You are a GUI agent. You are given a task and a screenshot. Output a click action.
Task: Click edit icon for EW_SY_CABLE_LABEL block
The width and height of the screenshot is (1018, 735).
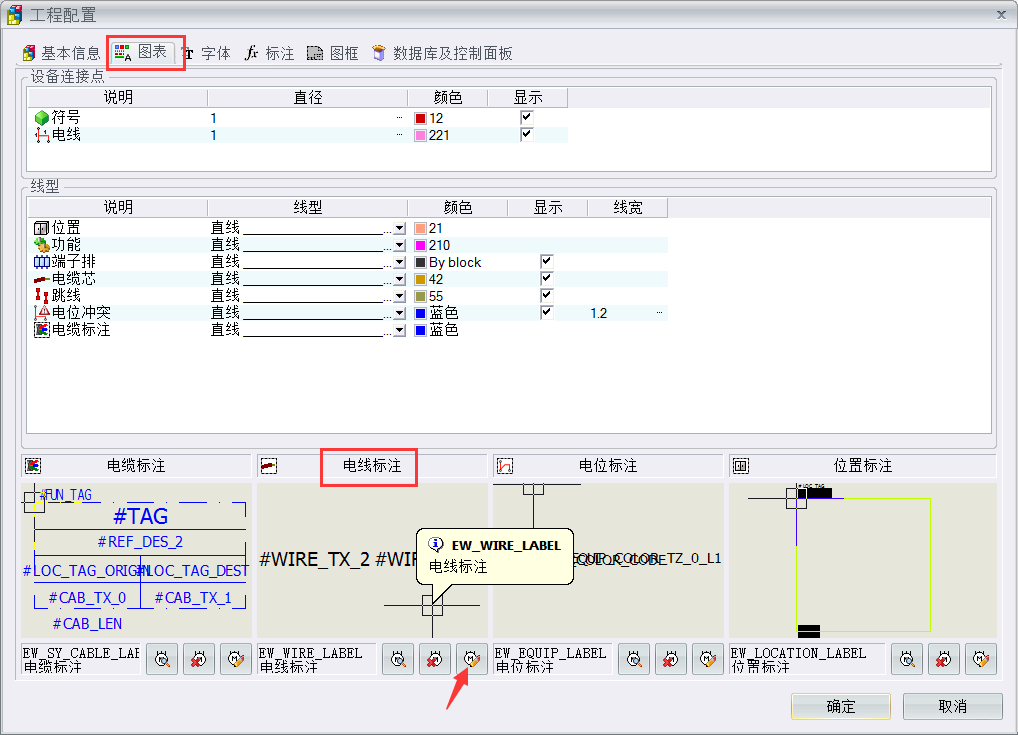click(236, 659)
